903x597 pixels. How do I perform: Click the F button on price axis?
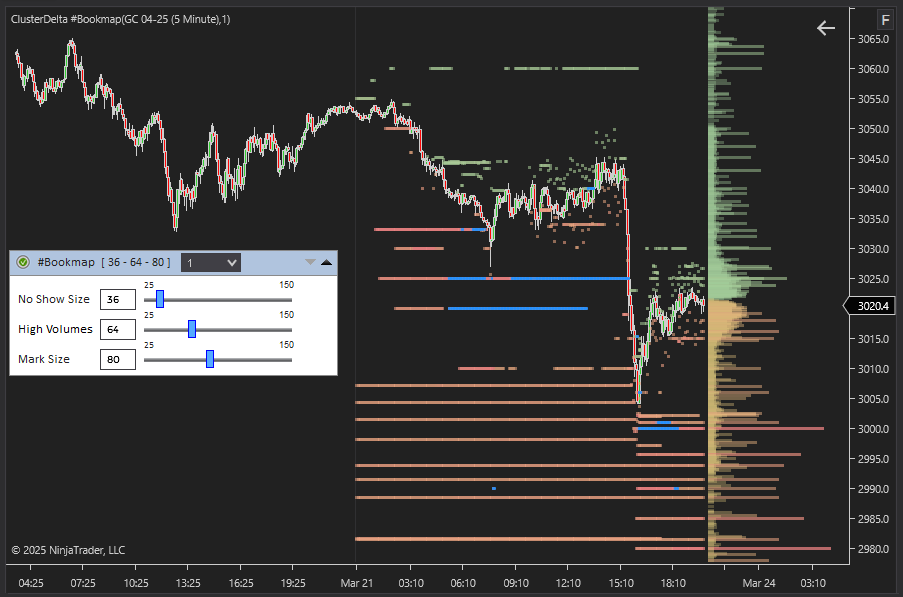[x=885, y=20]
